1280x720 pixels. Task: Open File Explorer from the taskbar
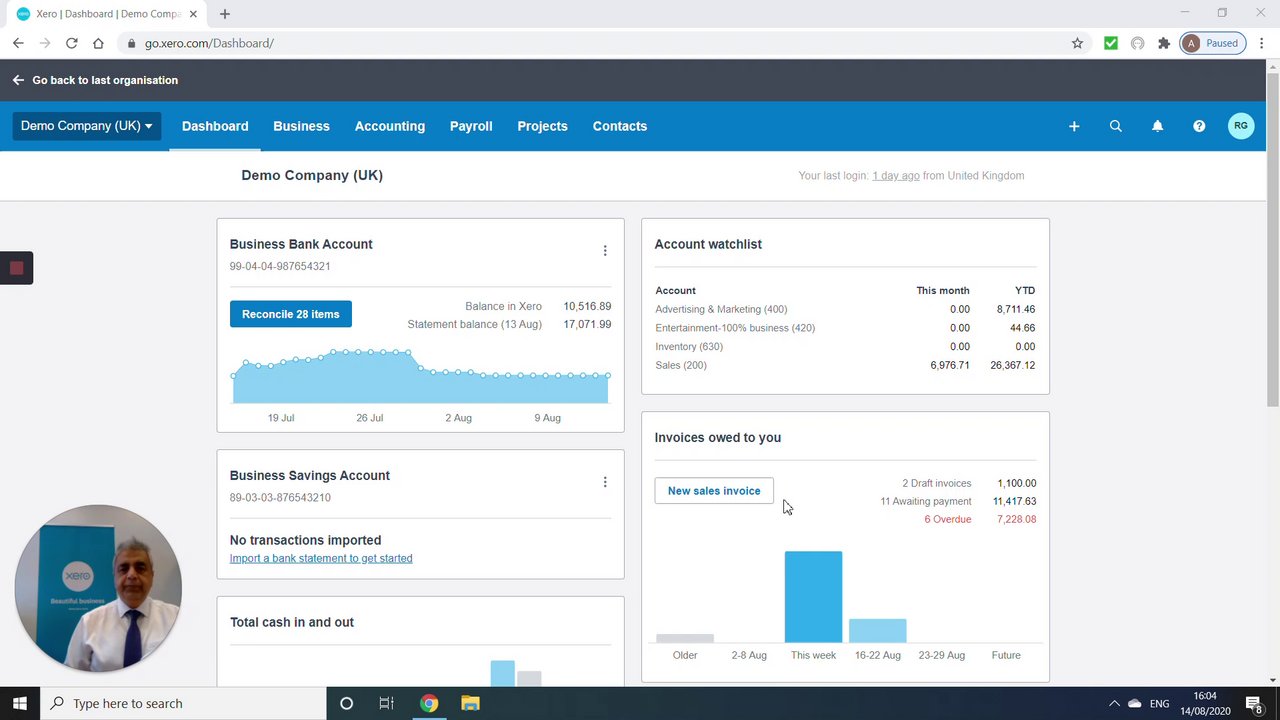click(x=470, y=703)
